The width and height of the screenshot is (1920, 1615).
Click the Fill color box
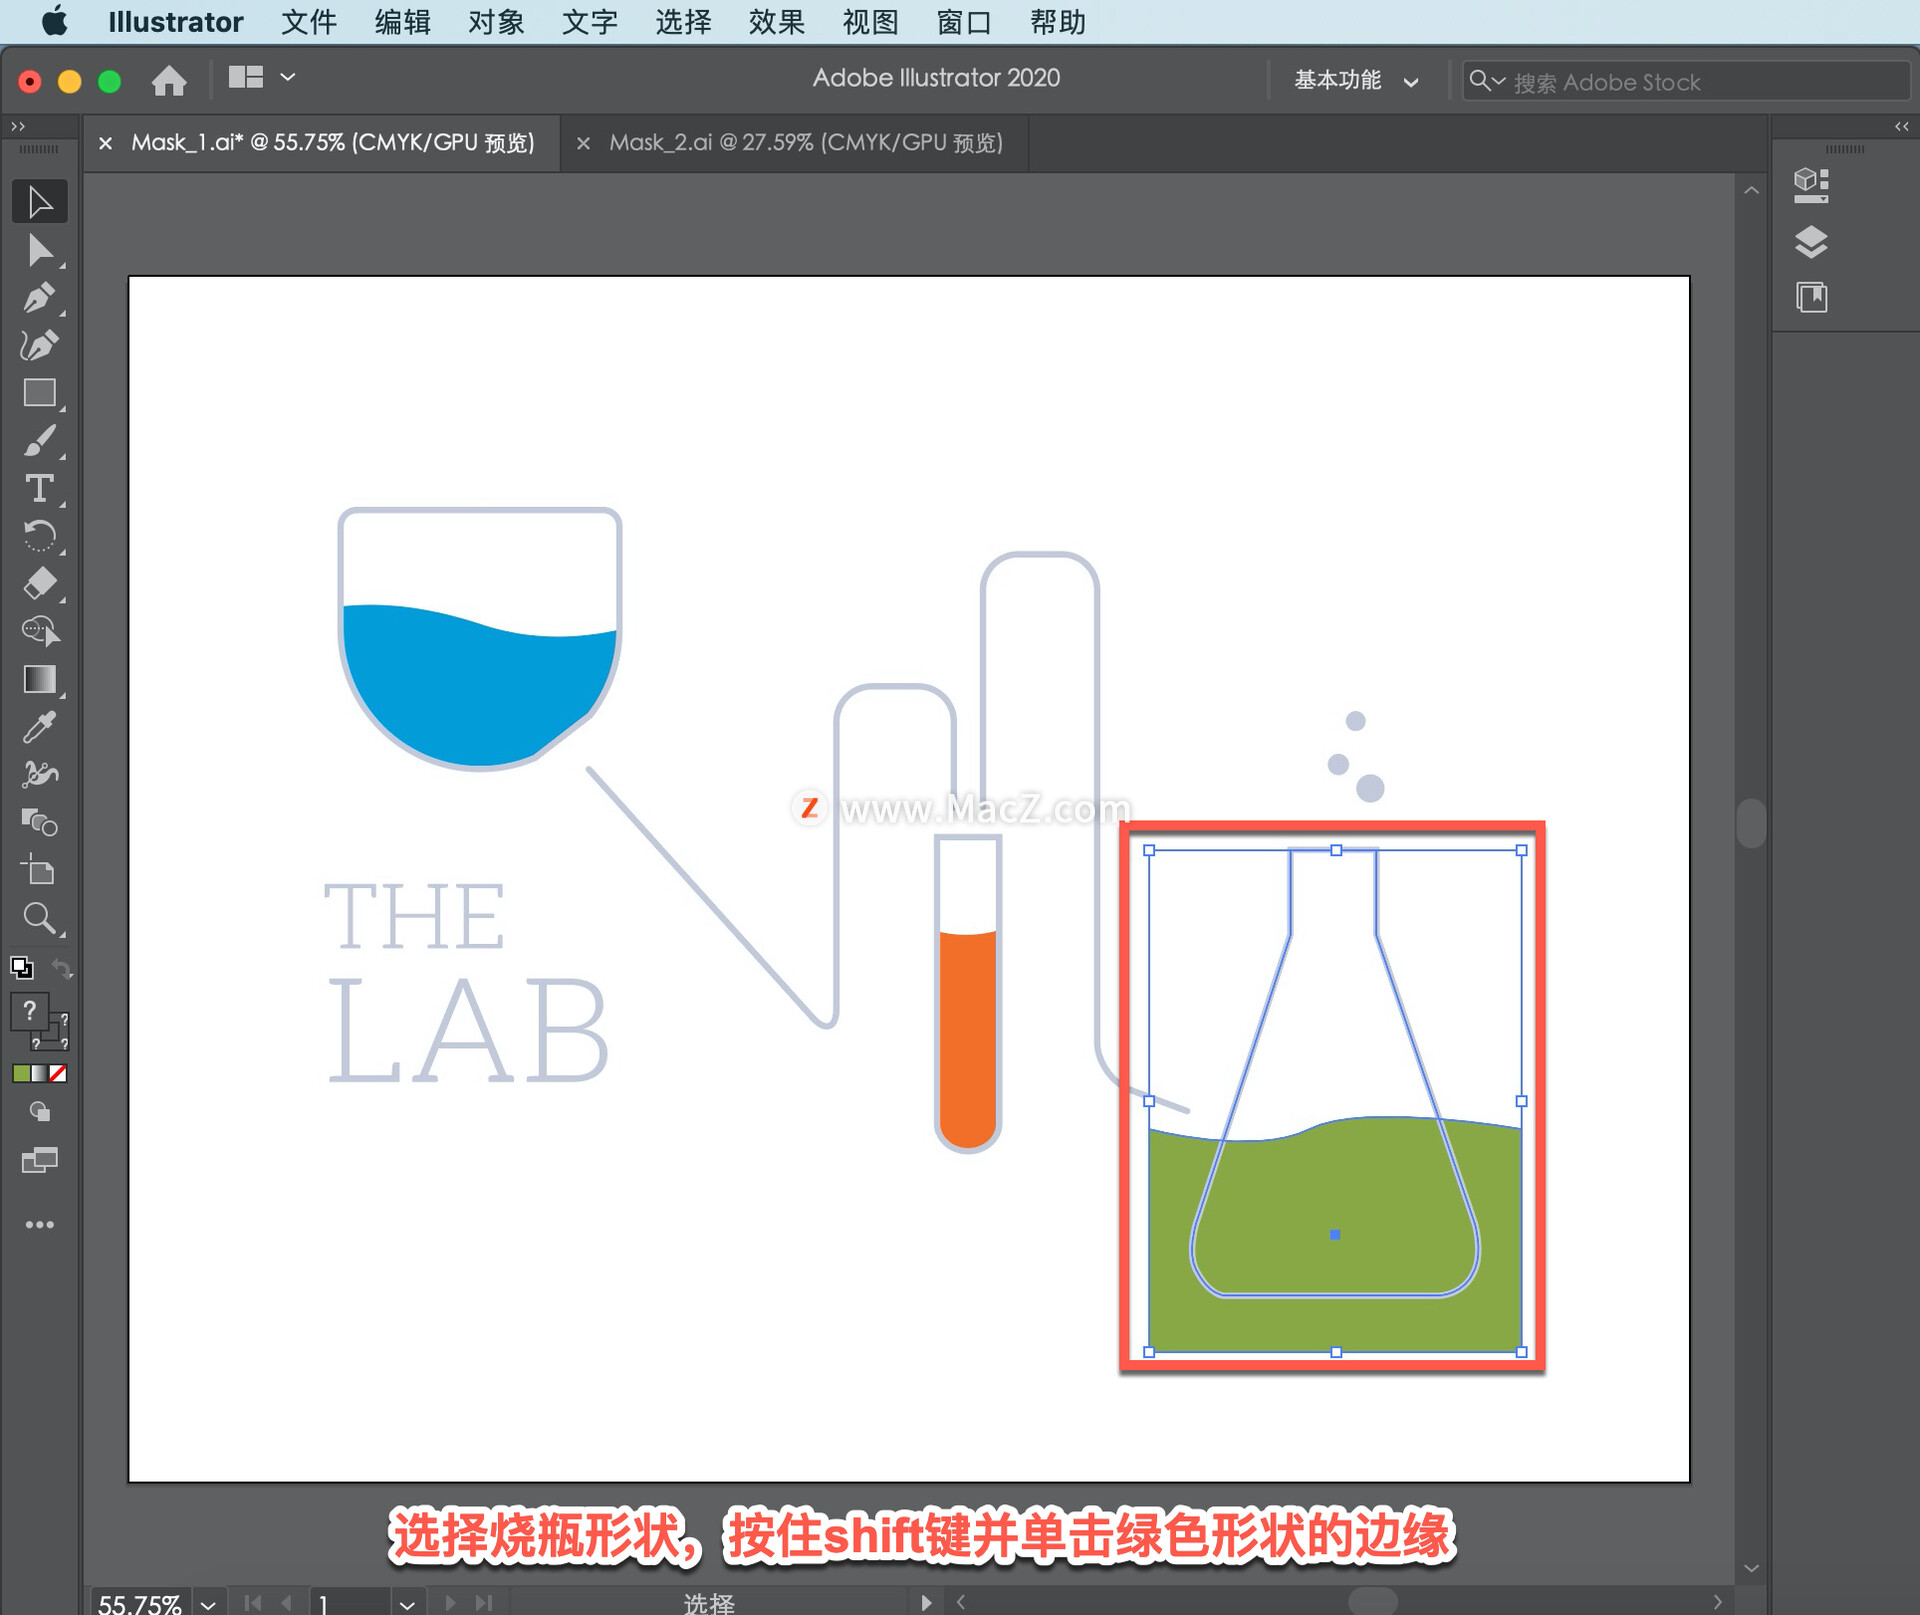click(29, 1012)
